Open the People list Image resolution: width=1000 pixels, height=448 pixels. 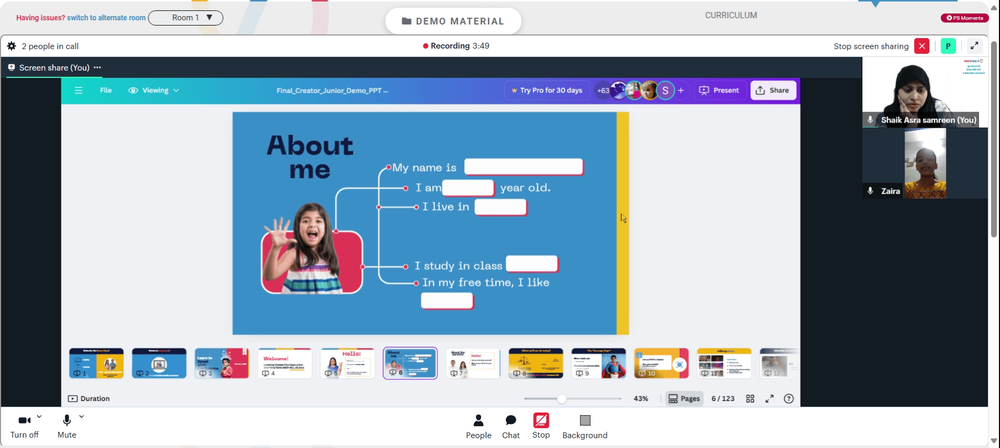[478, 427]
